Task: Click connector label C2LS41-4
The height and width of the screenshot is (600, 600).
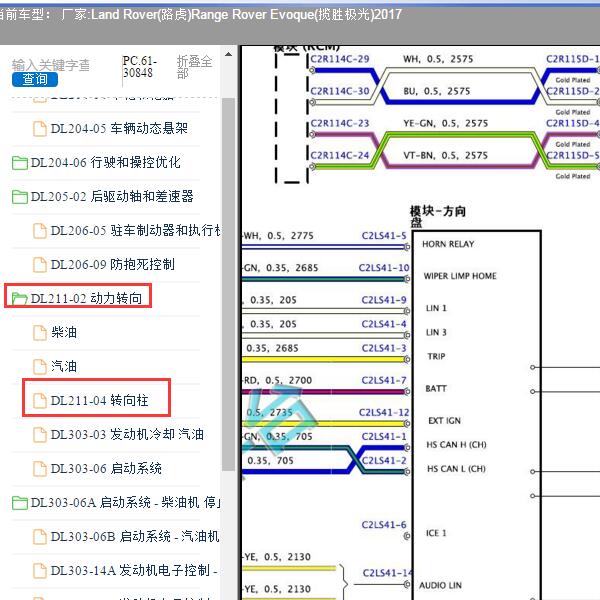Action: (x=384, y=324)
